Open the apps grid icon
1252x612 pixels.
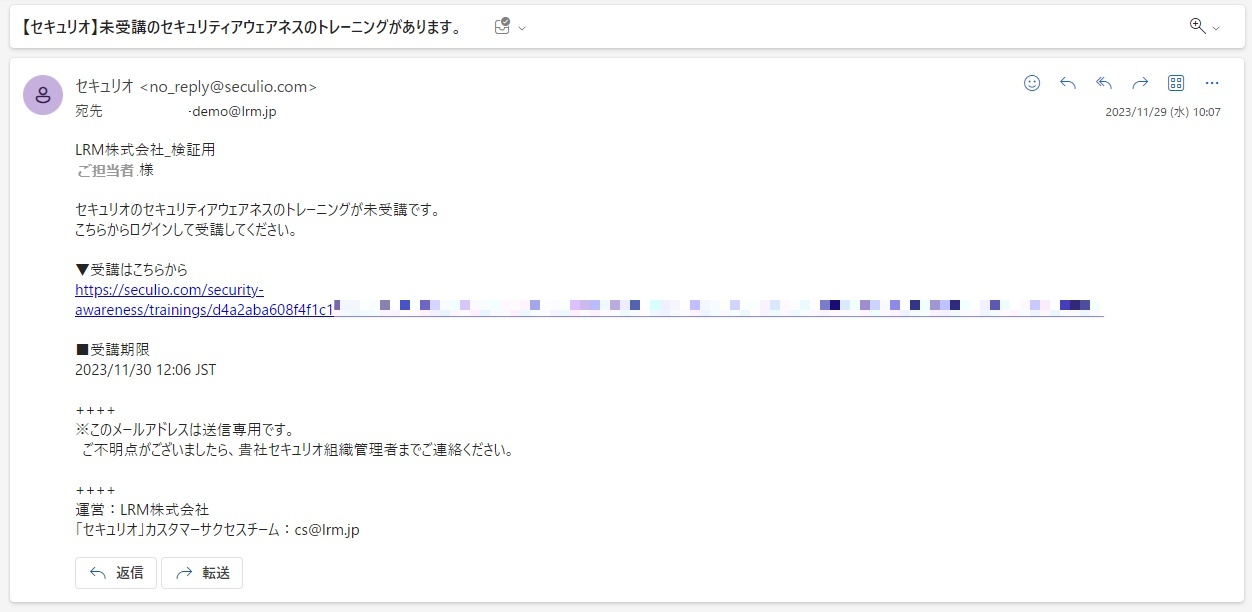click(x=1176, y=83)
